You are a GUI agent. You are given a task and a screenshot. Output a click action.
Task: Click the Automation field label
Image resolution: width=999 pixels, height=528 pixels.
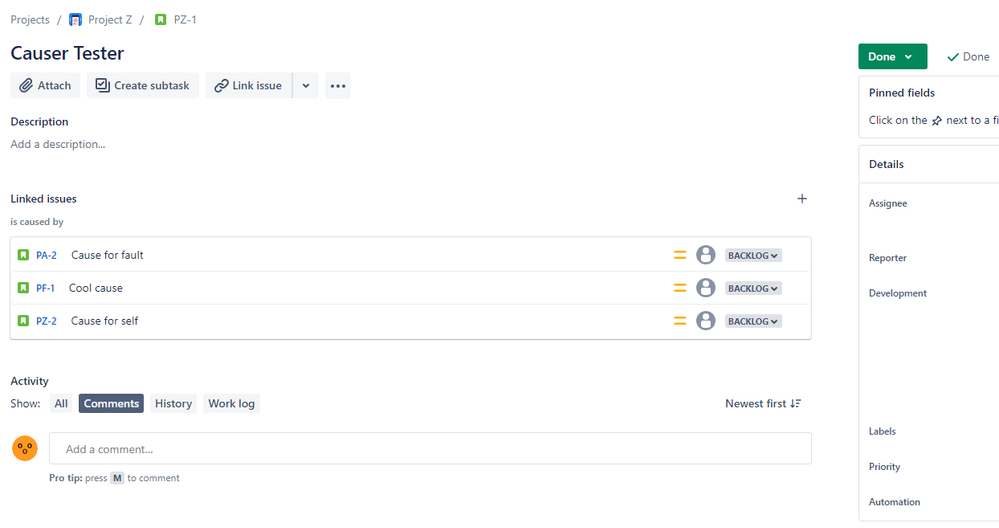tap(895, 502)
